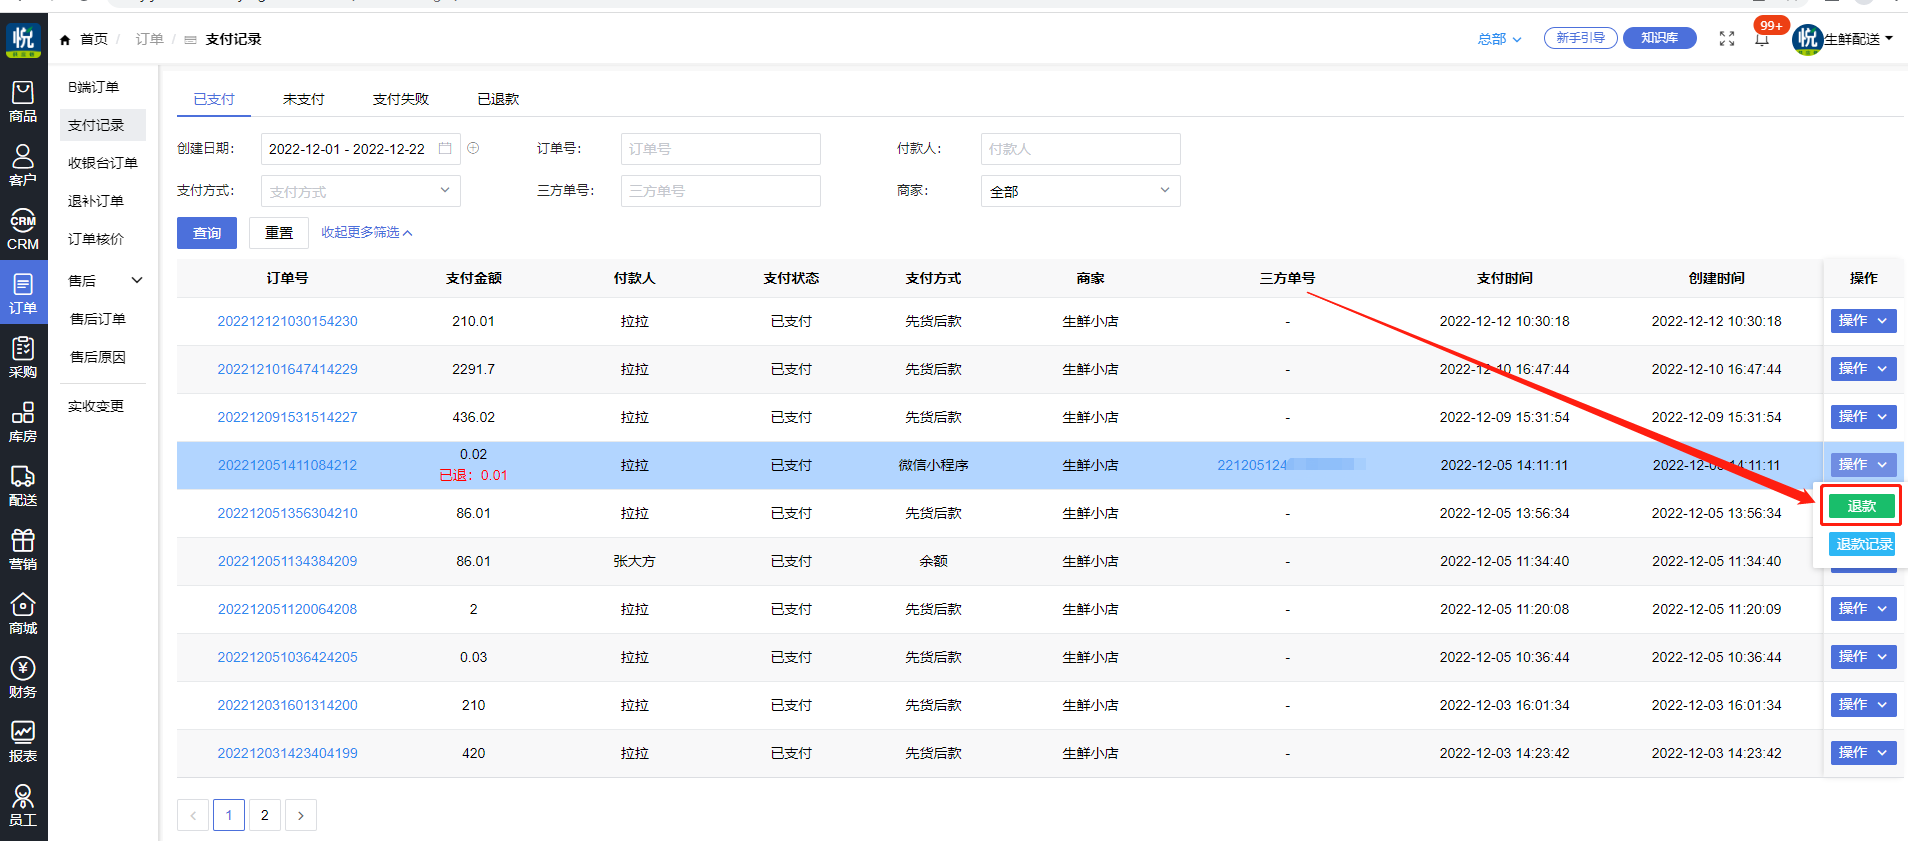1908x841 pixels.
Task: Collapse the 售后 submenu
Action: (137, 281)
